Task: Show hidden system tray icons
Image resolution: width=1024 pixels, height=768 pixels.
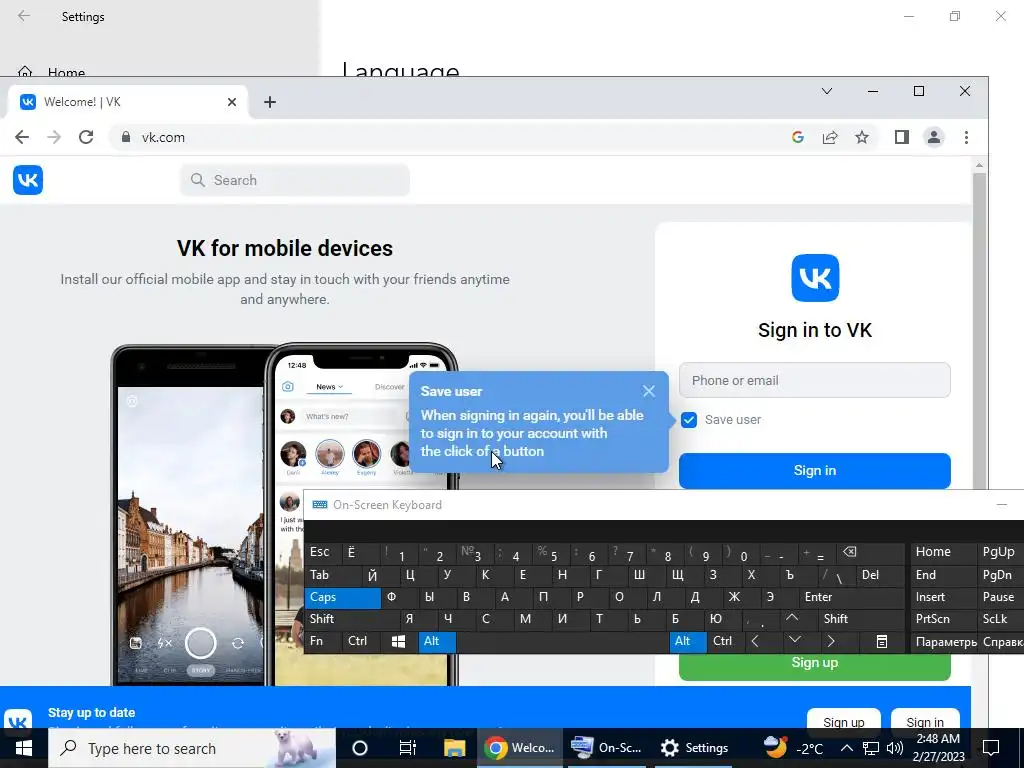Action: [846, 748]
